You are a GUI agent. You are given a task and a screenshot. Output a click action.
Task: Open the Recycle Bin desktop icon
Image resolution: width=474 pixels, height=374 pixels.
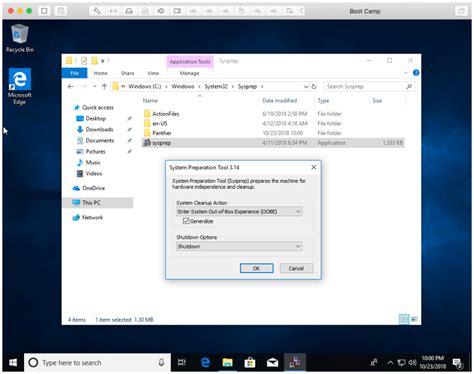20,38
